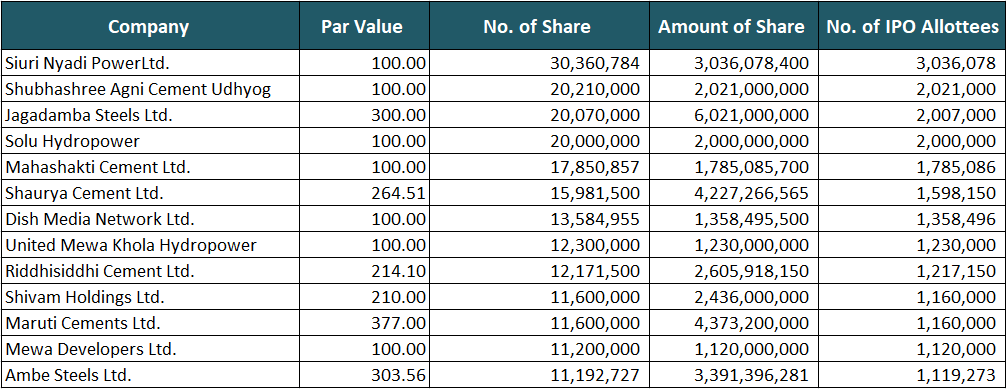Click the Shivam Holdings Ltd. cell
The width and height of the screenshot is (1006, 389).
[x=149, y=297]
